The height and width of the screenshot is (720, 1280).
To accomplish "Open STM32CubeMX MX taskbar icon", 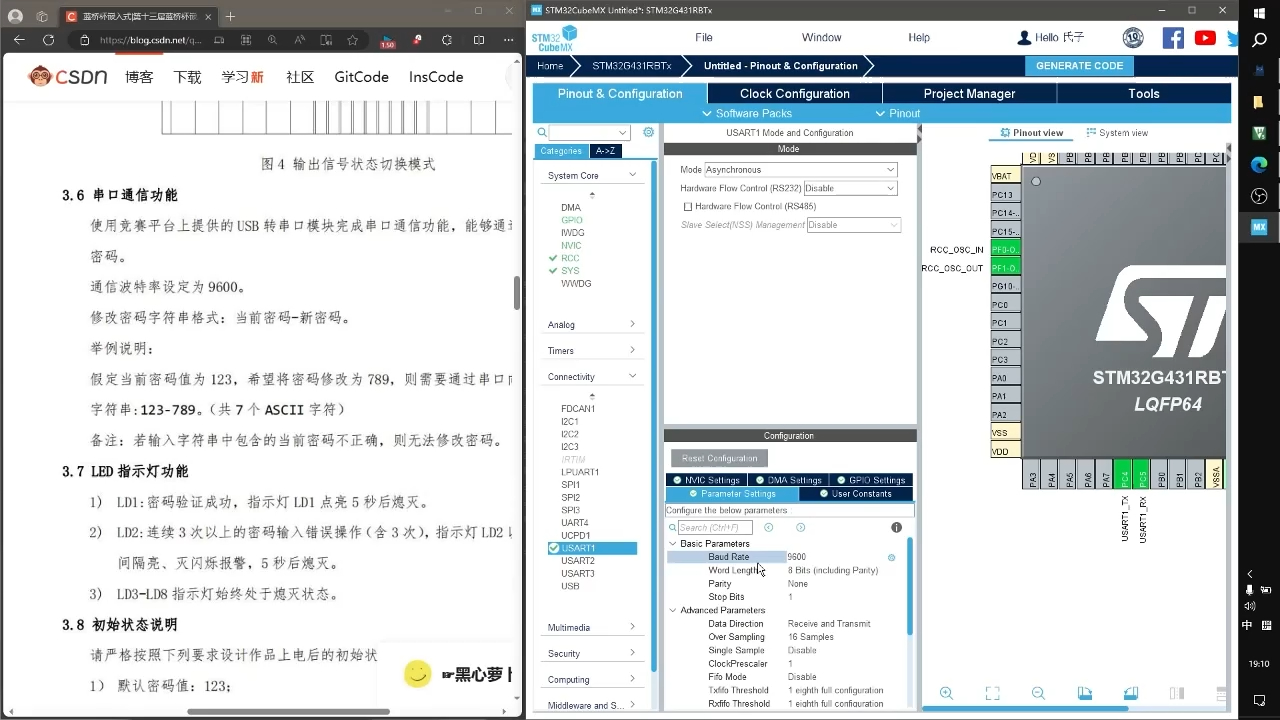I will (x=1259, y=227).
